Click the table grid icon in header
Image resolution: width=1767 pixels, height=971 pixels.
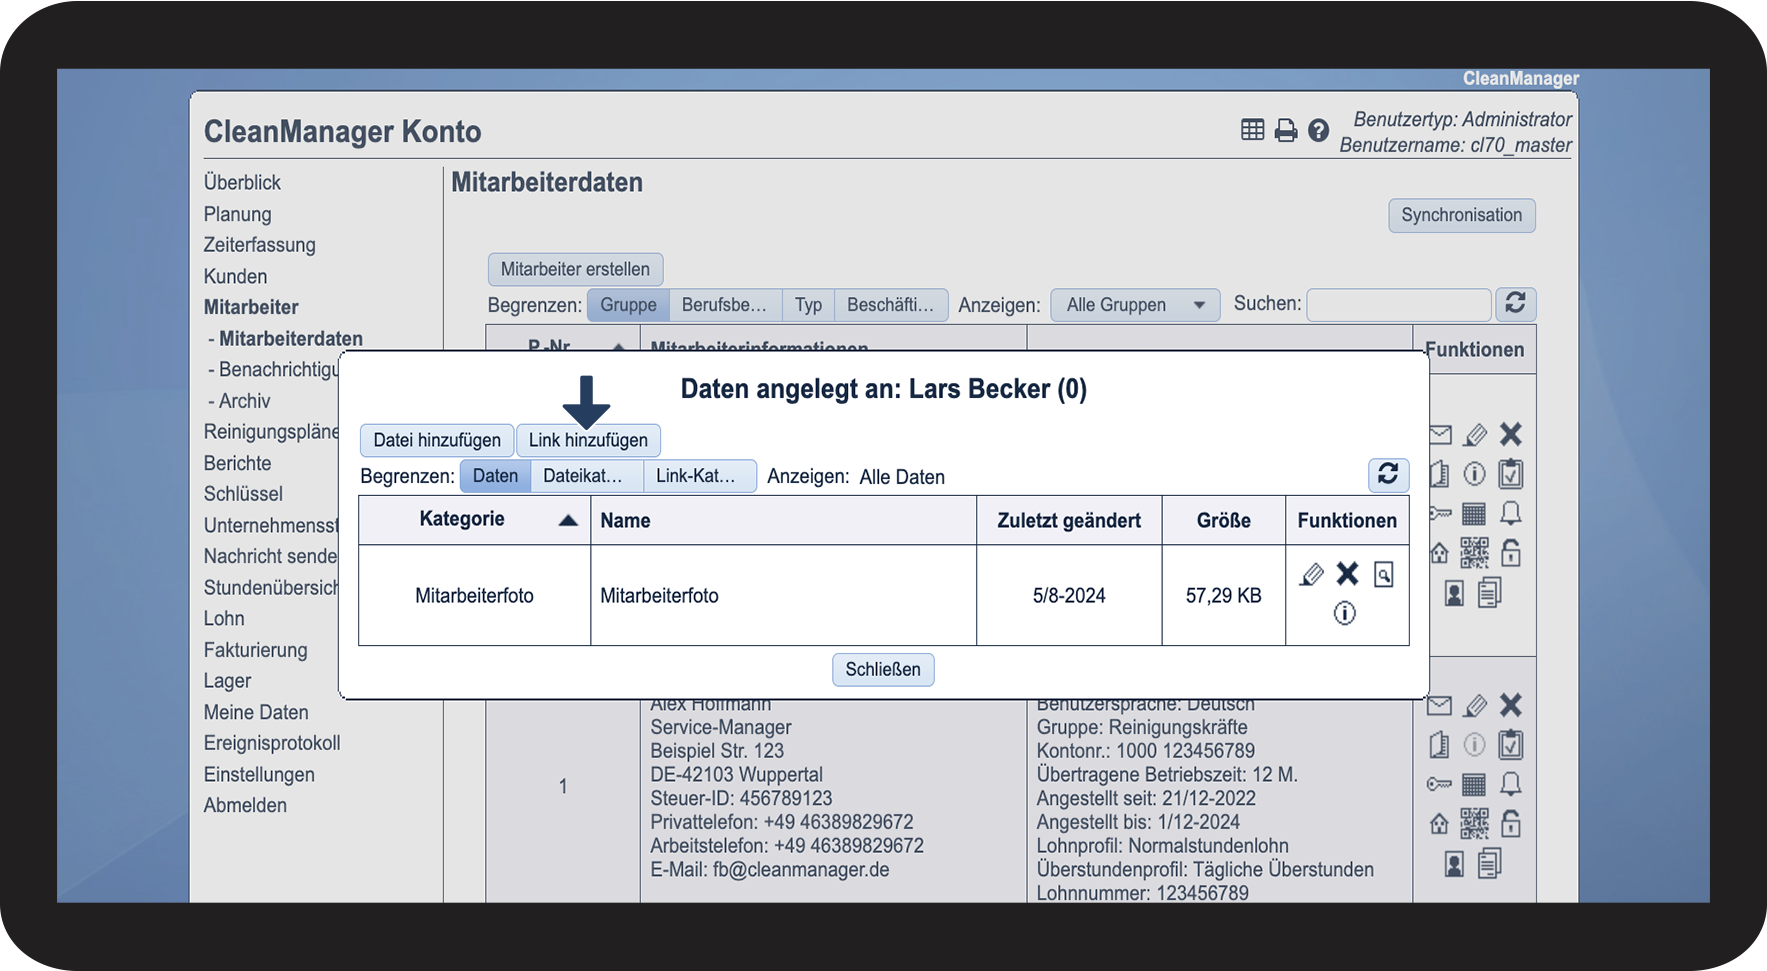[x=1252, y=130]
